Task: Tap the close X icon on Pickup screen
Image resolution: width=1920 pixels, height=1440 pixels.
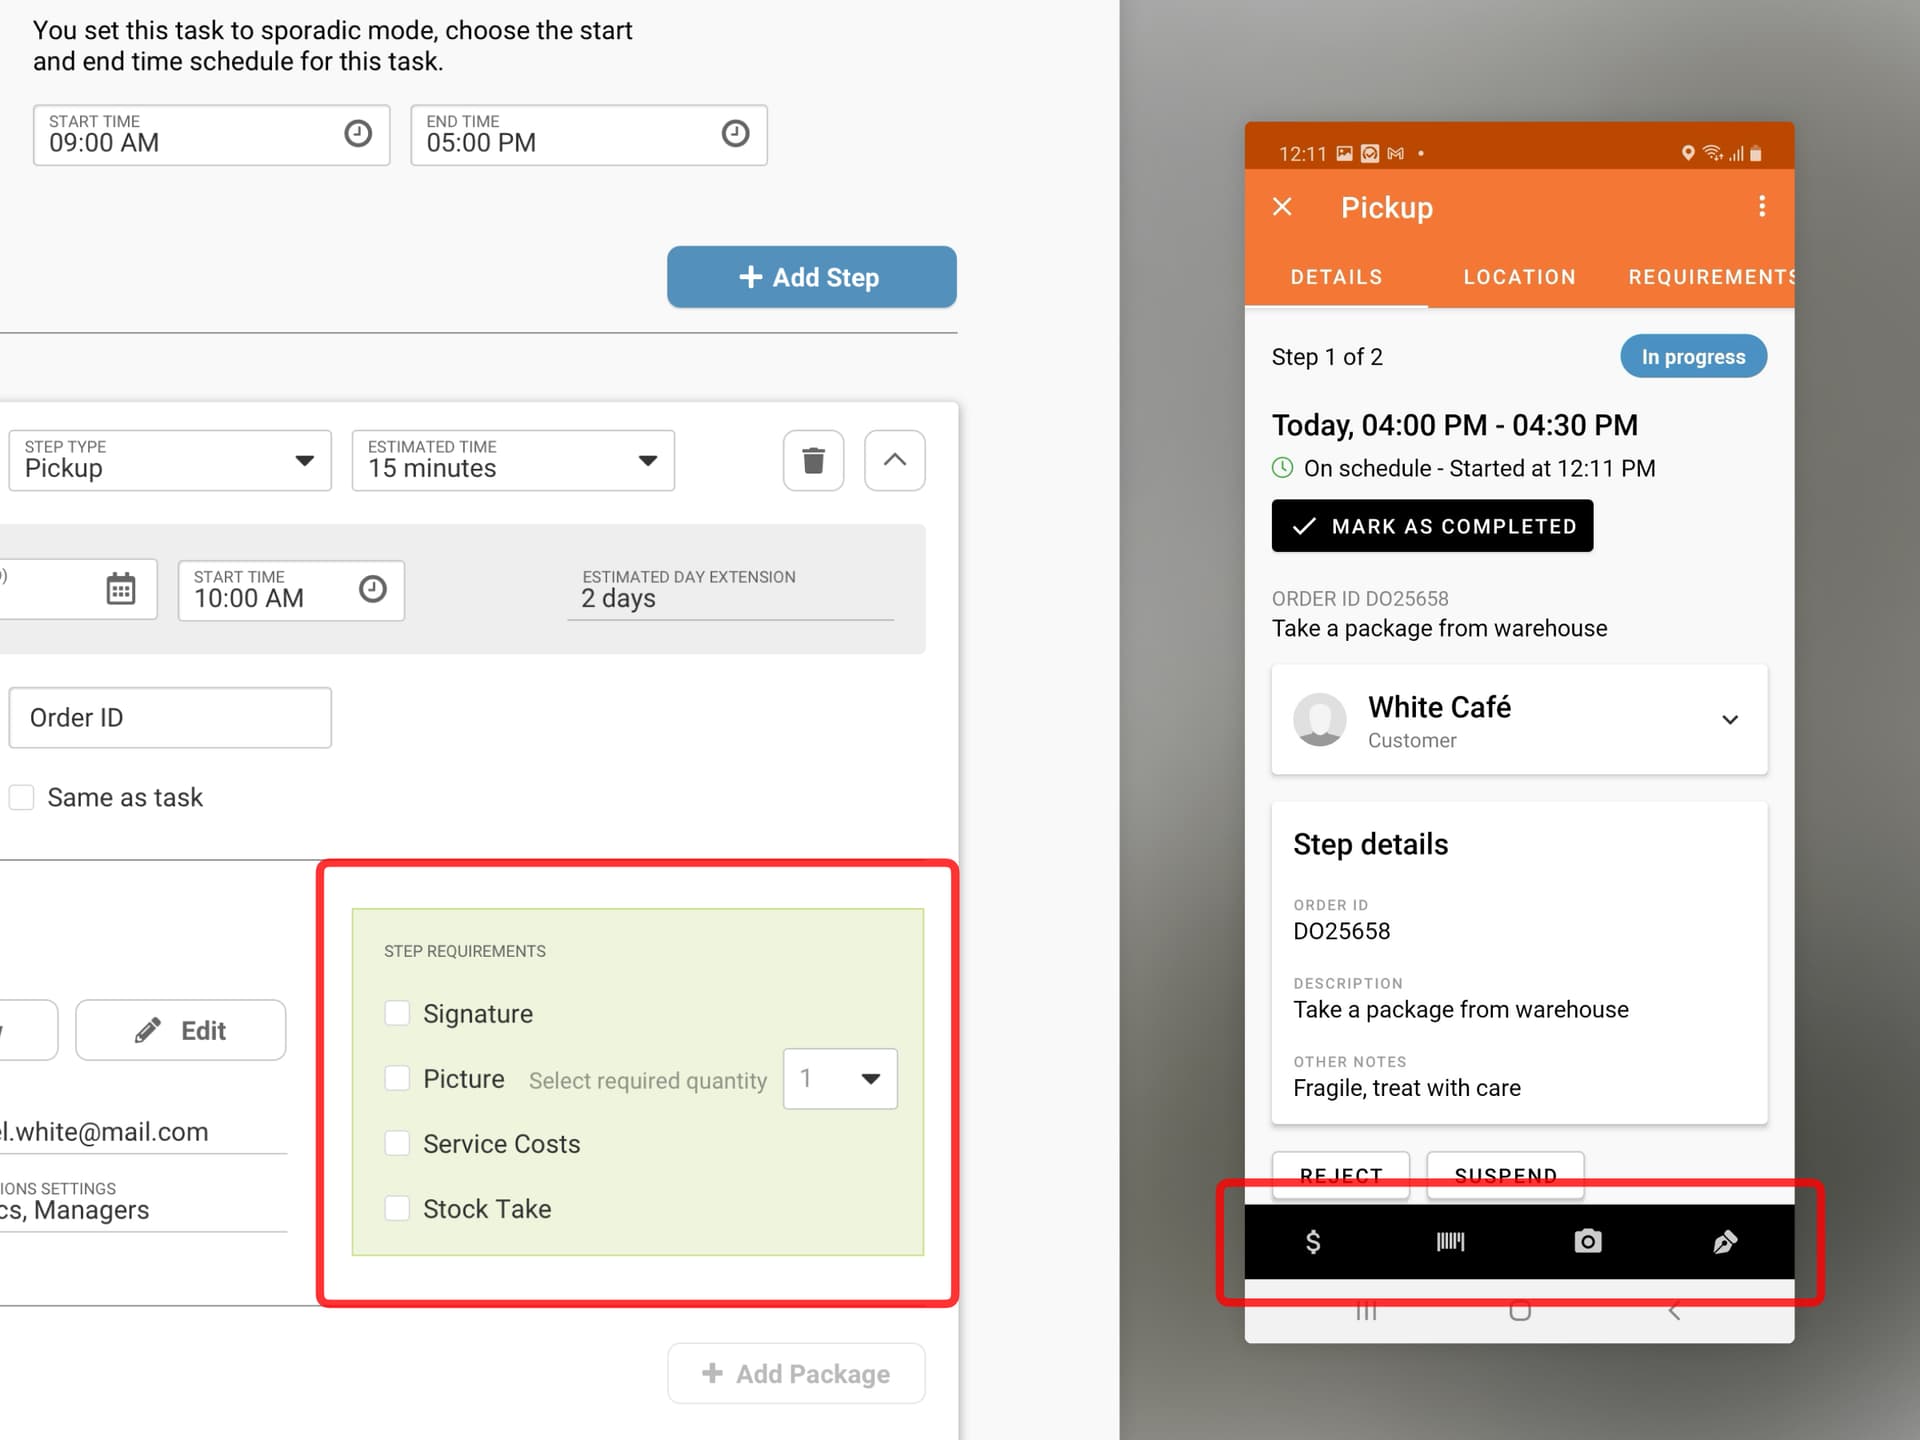Action: 1285,206
